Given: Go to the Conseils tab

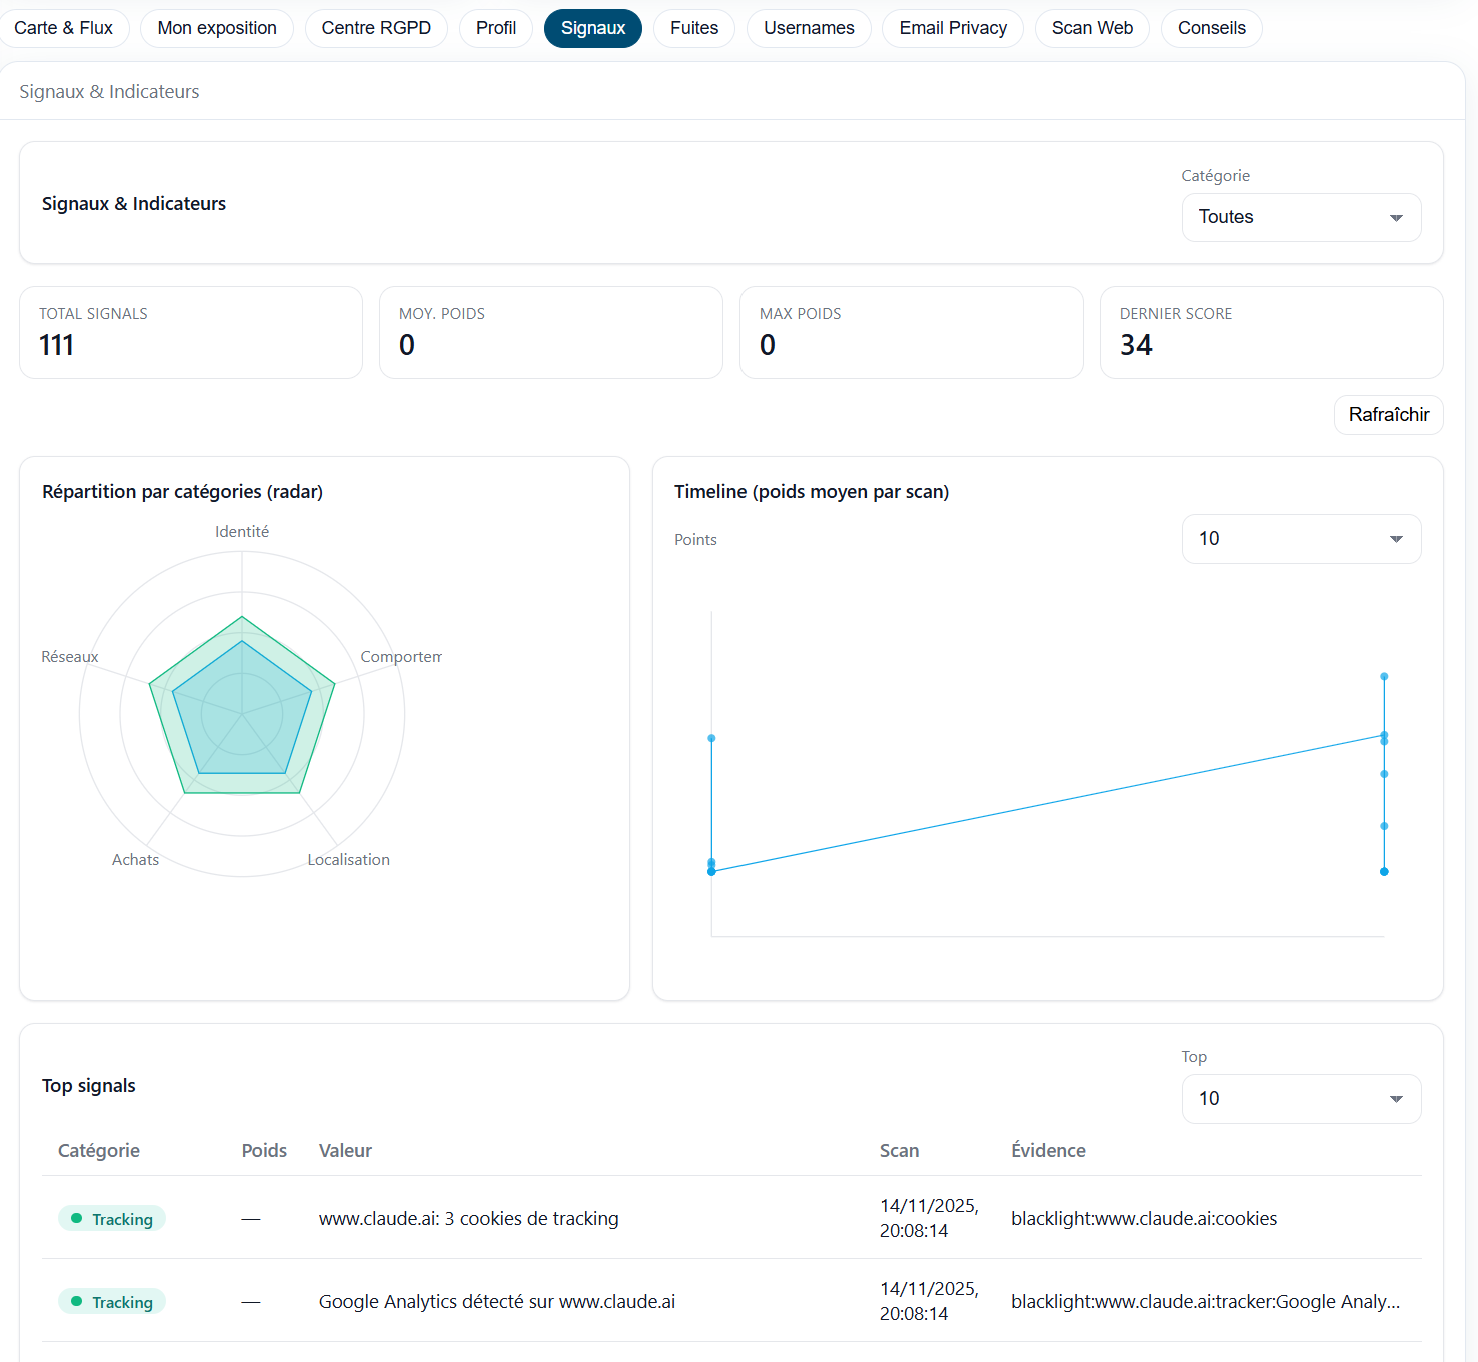Looking at the screenshot, I should coord(1211,28).
